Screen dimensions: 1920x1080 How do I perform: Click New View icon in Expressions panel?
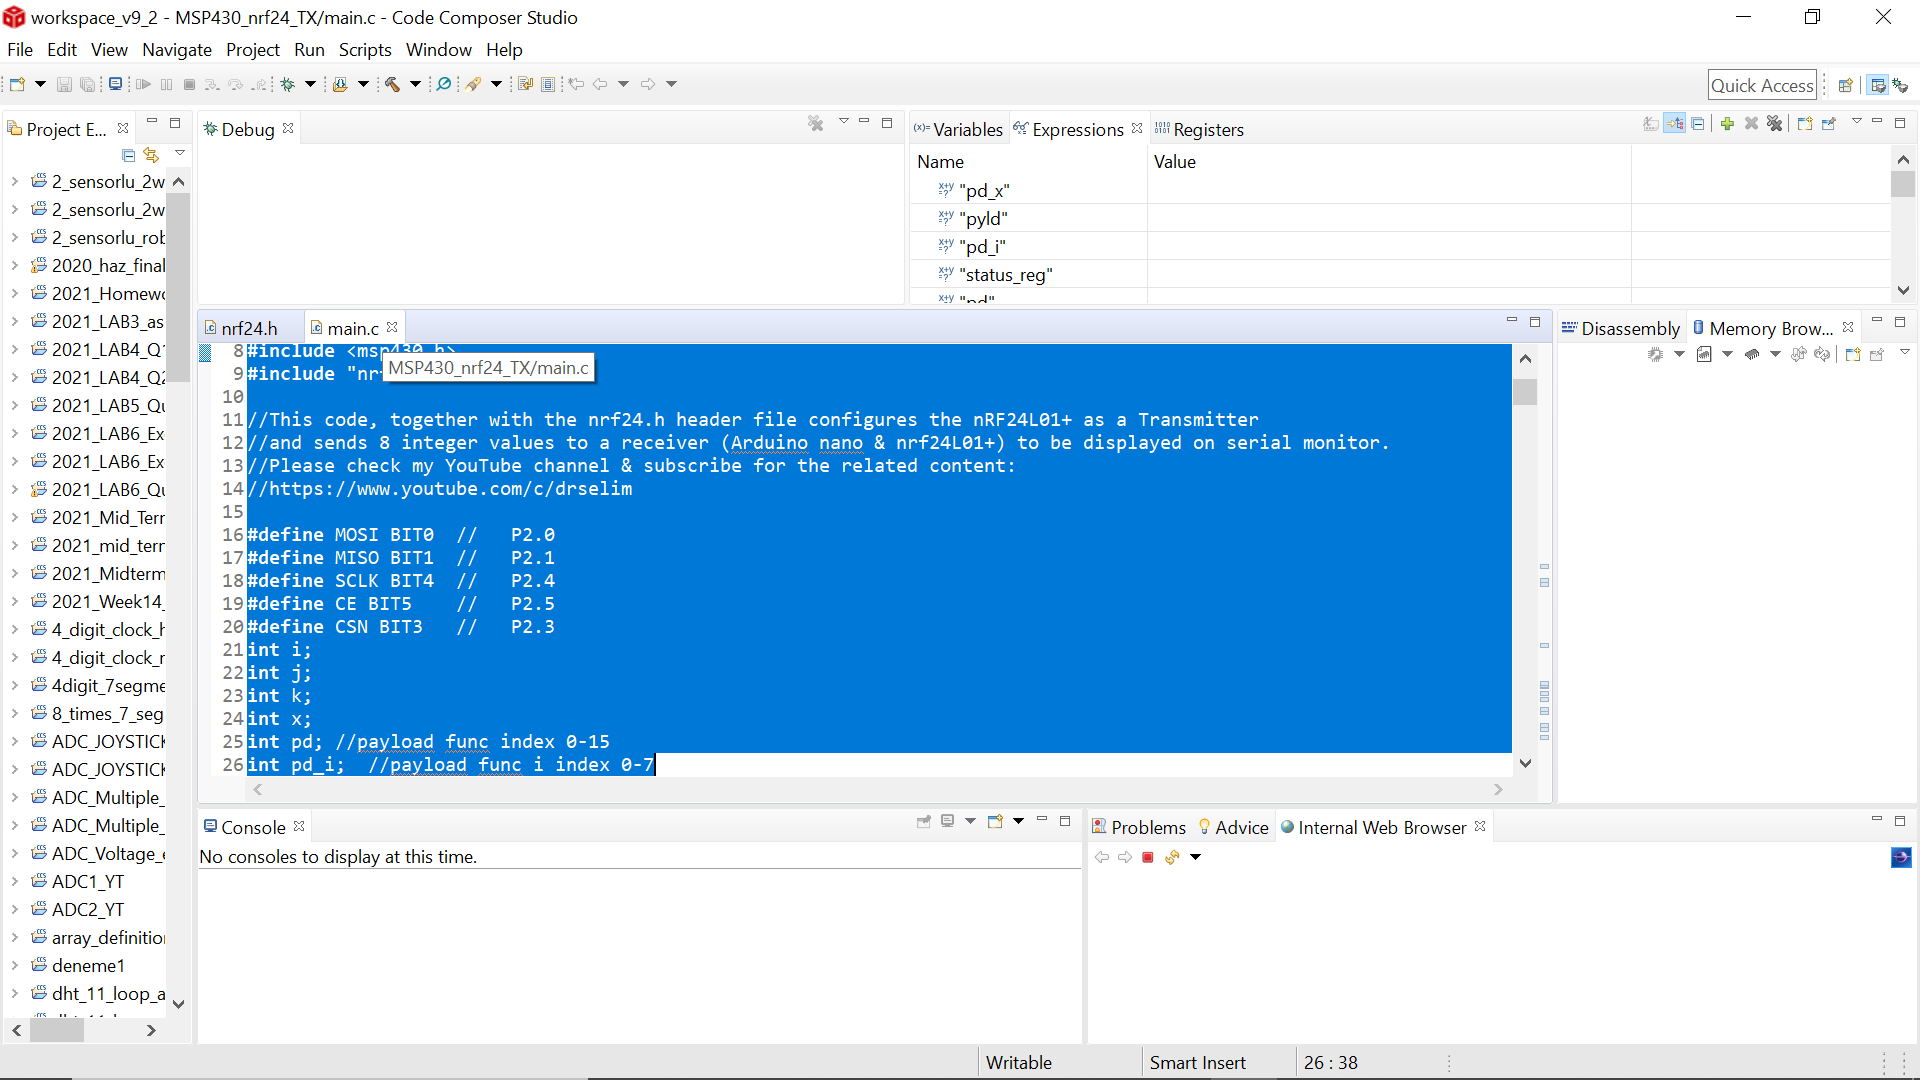point(1805,123)
